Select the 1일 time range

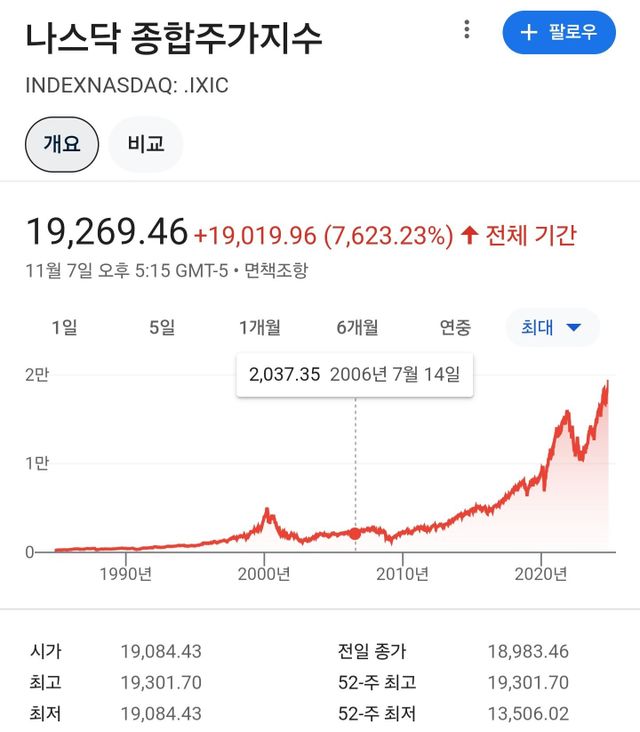63,327
